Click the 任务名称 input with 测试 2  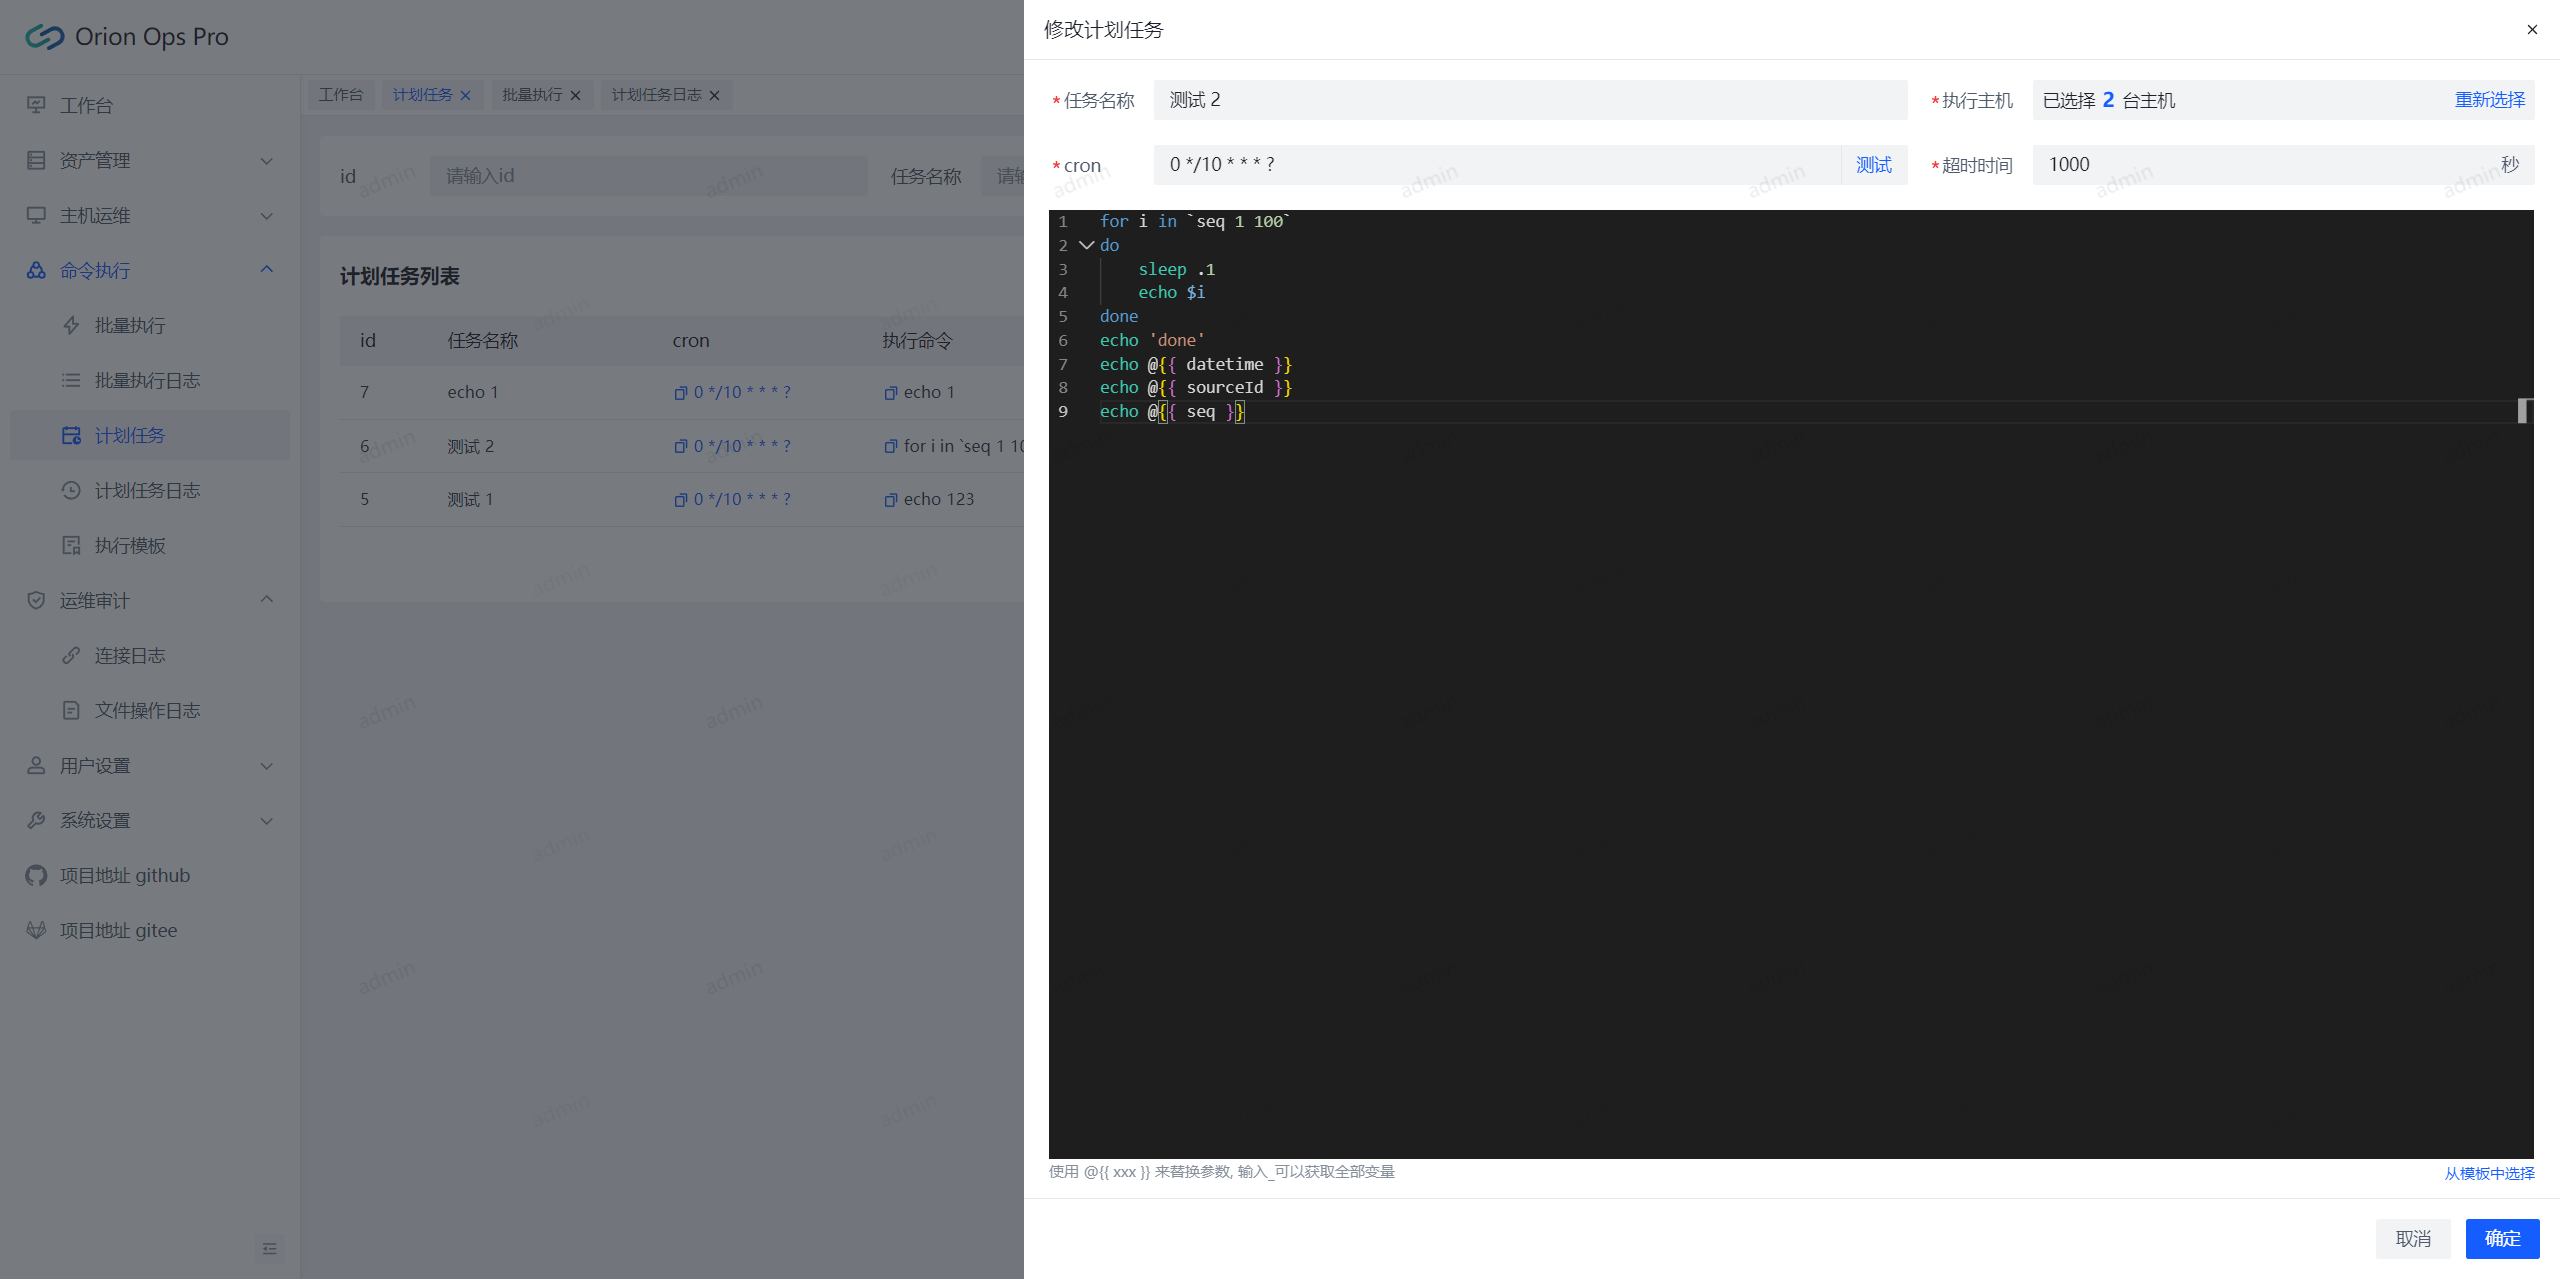[1530, 100]
